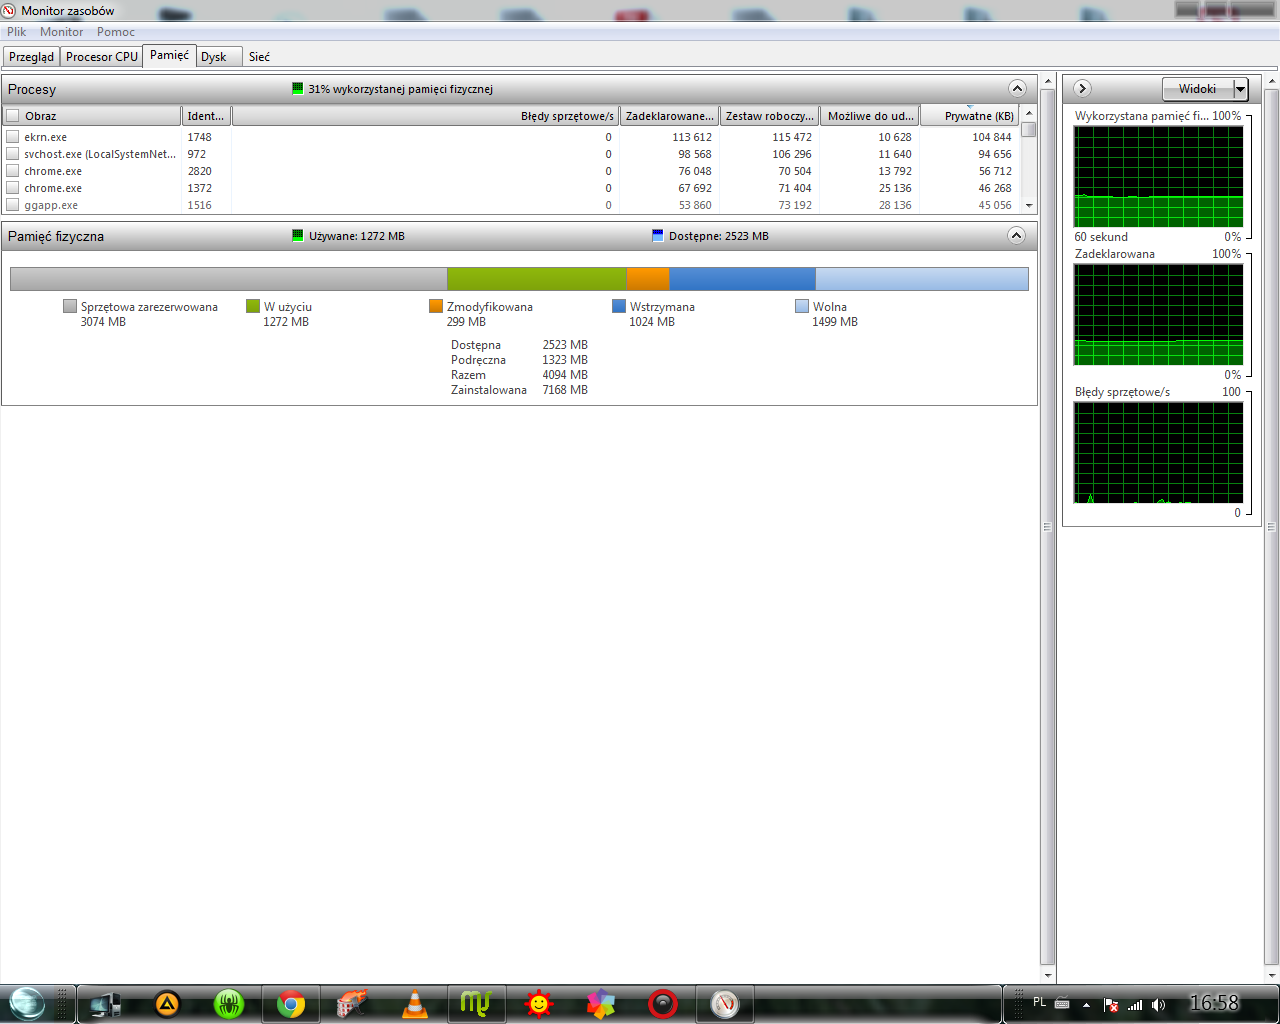Open the Plik menu
This screenshot has width=1280, height=1024.
click(x=17, y=32)
